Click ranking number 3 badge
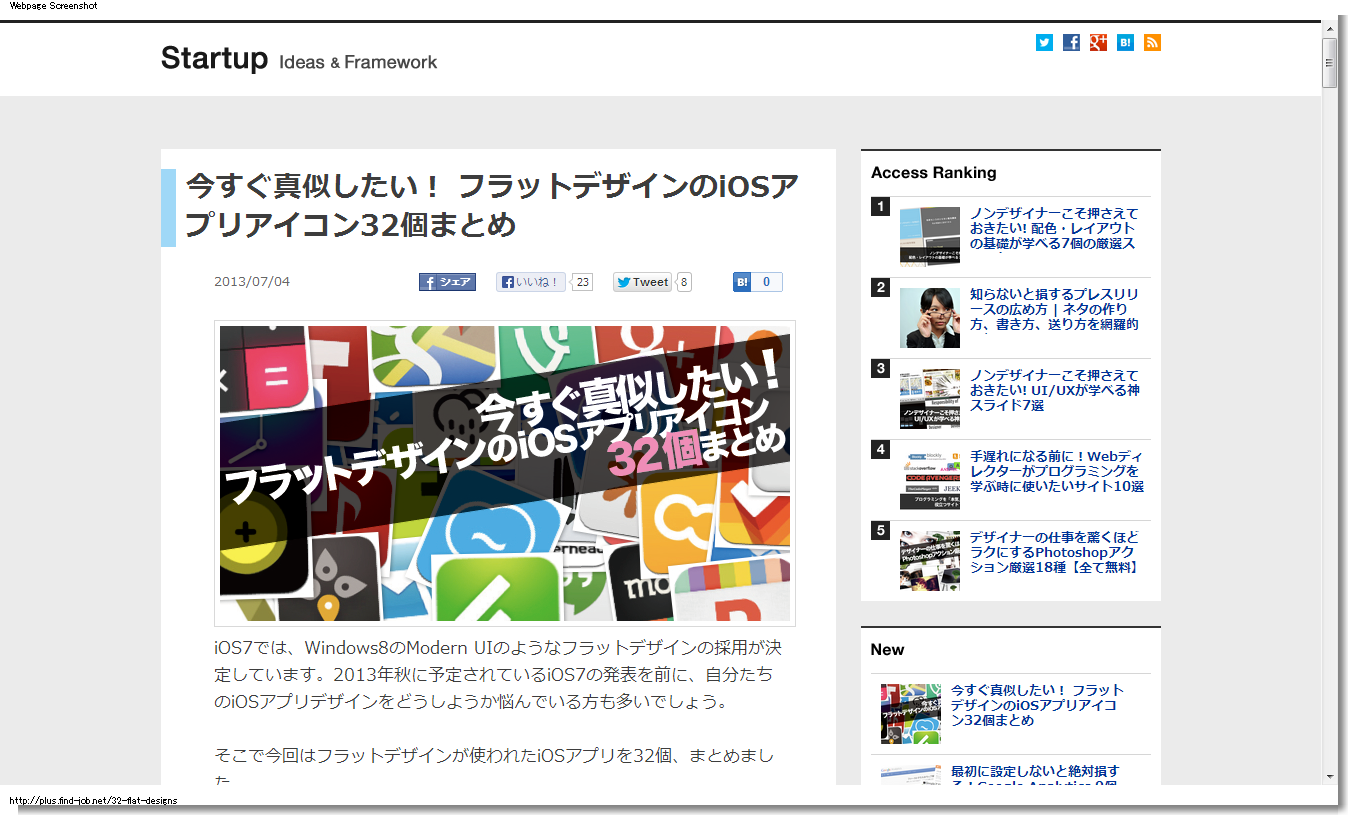Viewport: 1348px width, 815px height. coord(880,368)
